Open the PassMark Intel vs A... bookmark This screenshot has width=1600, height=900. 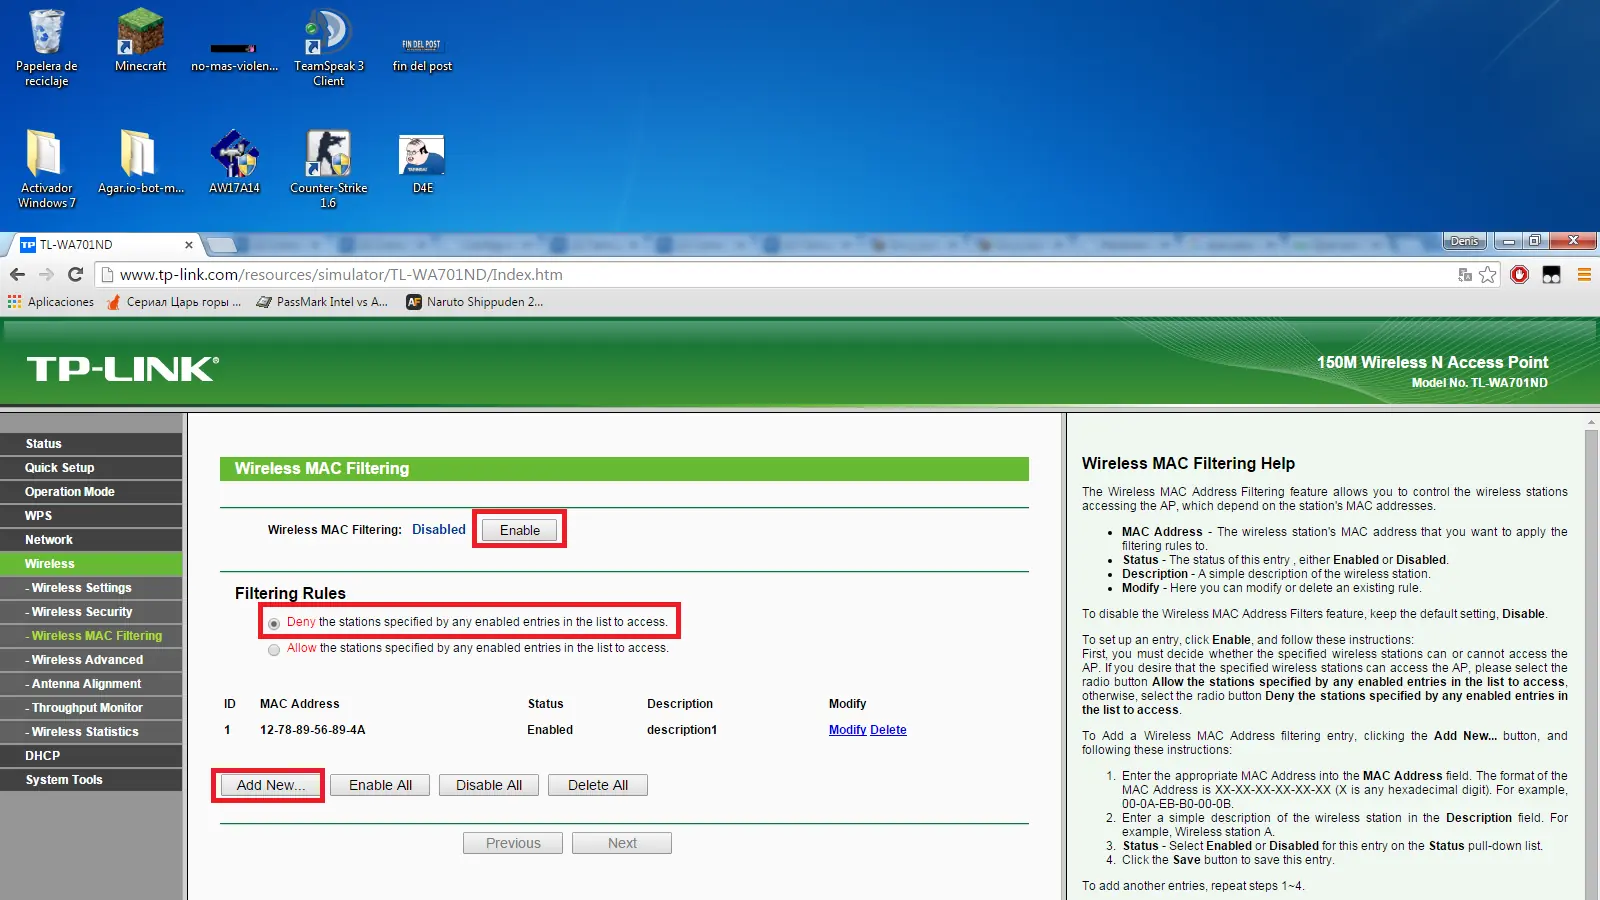(322, 302)
